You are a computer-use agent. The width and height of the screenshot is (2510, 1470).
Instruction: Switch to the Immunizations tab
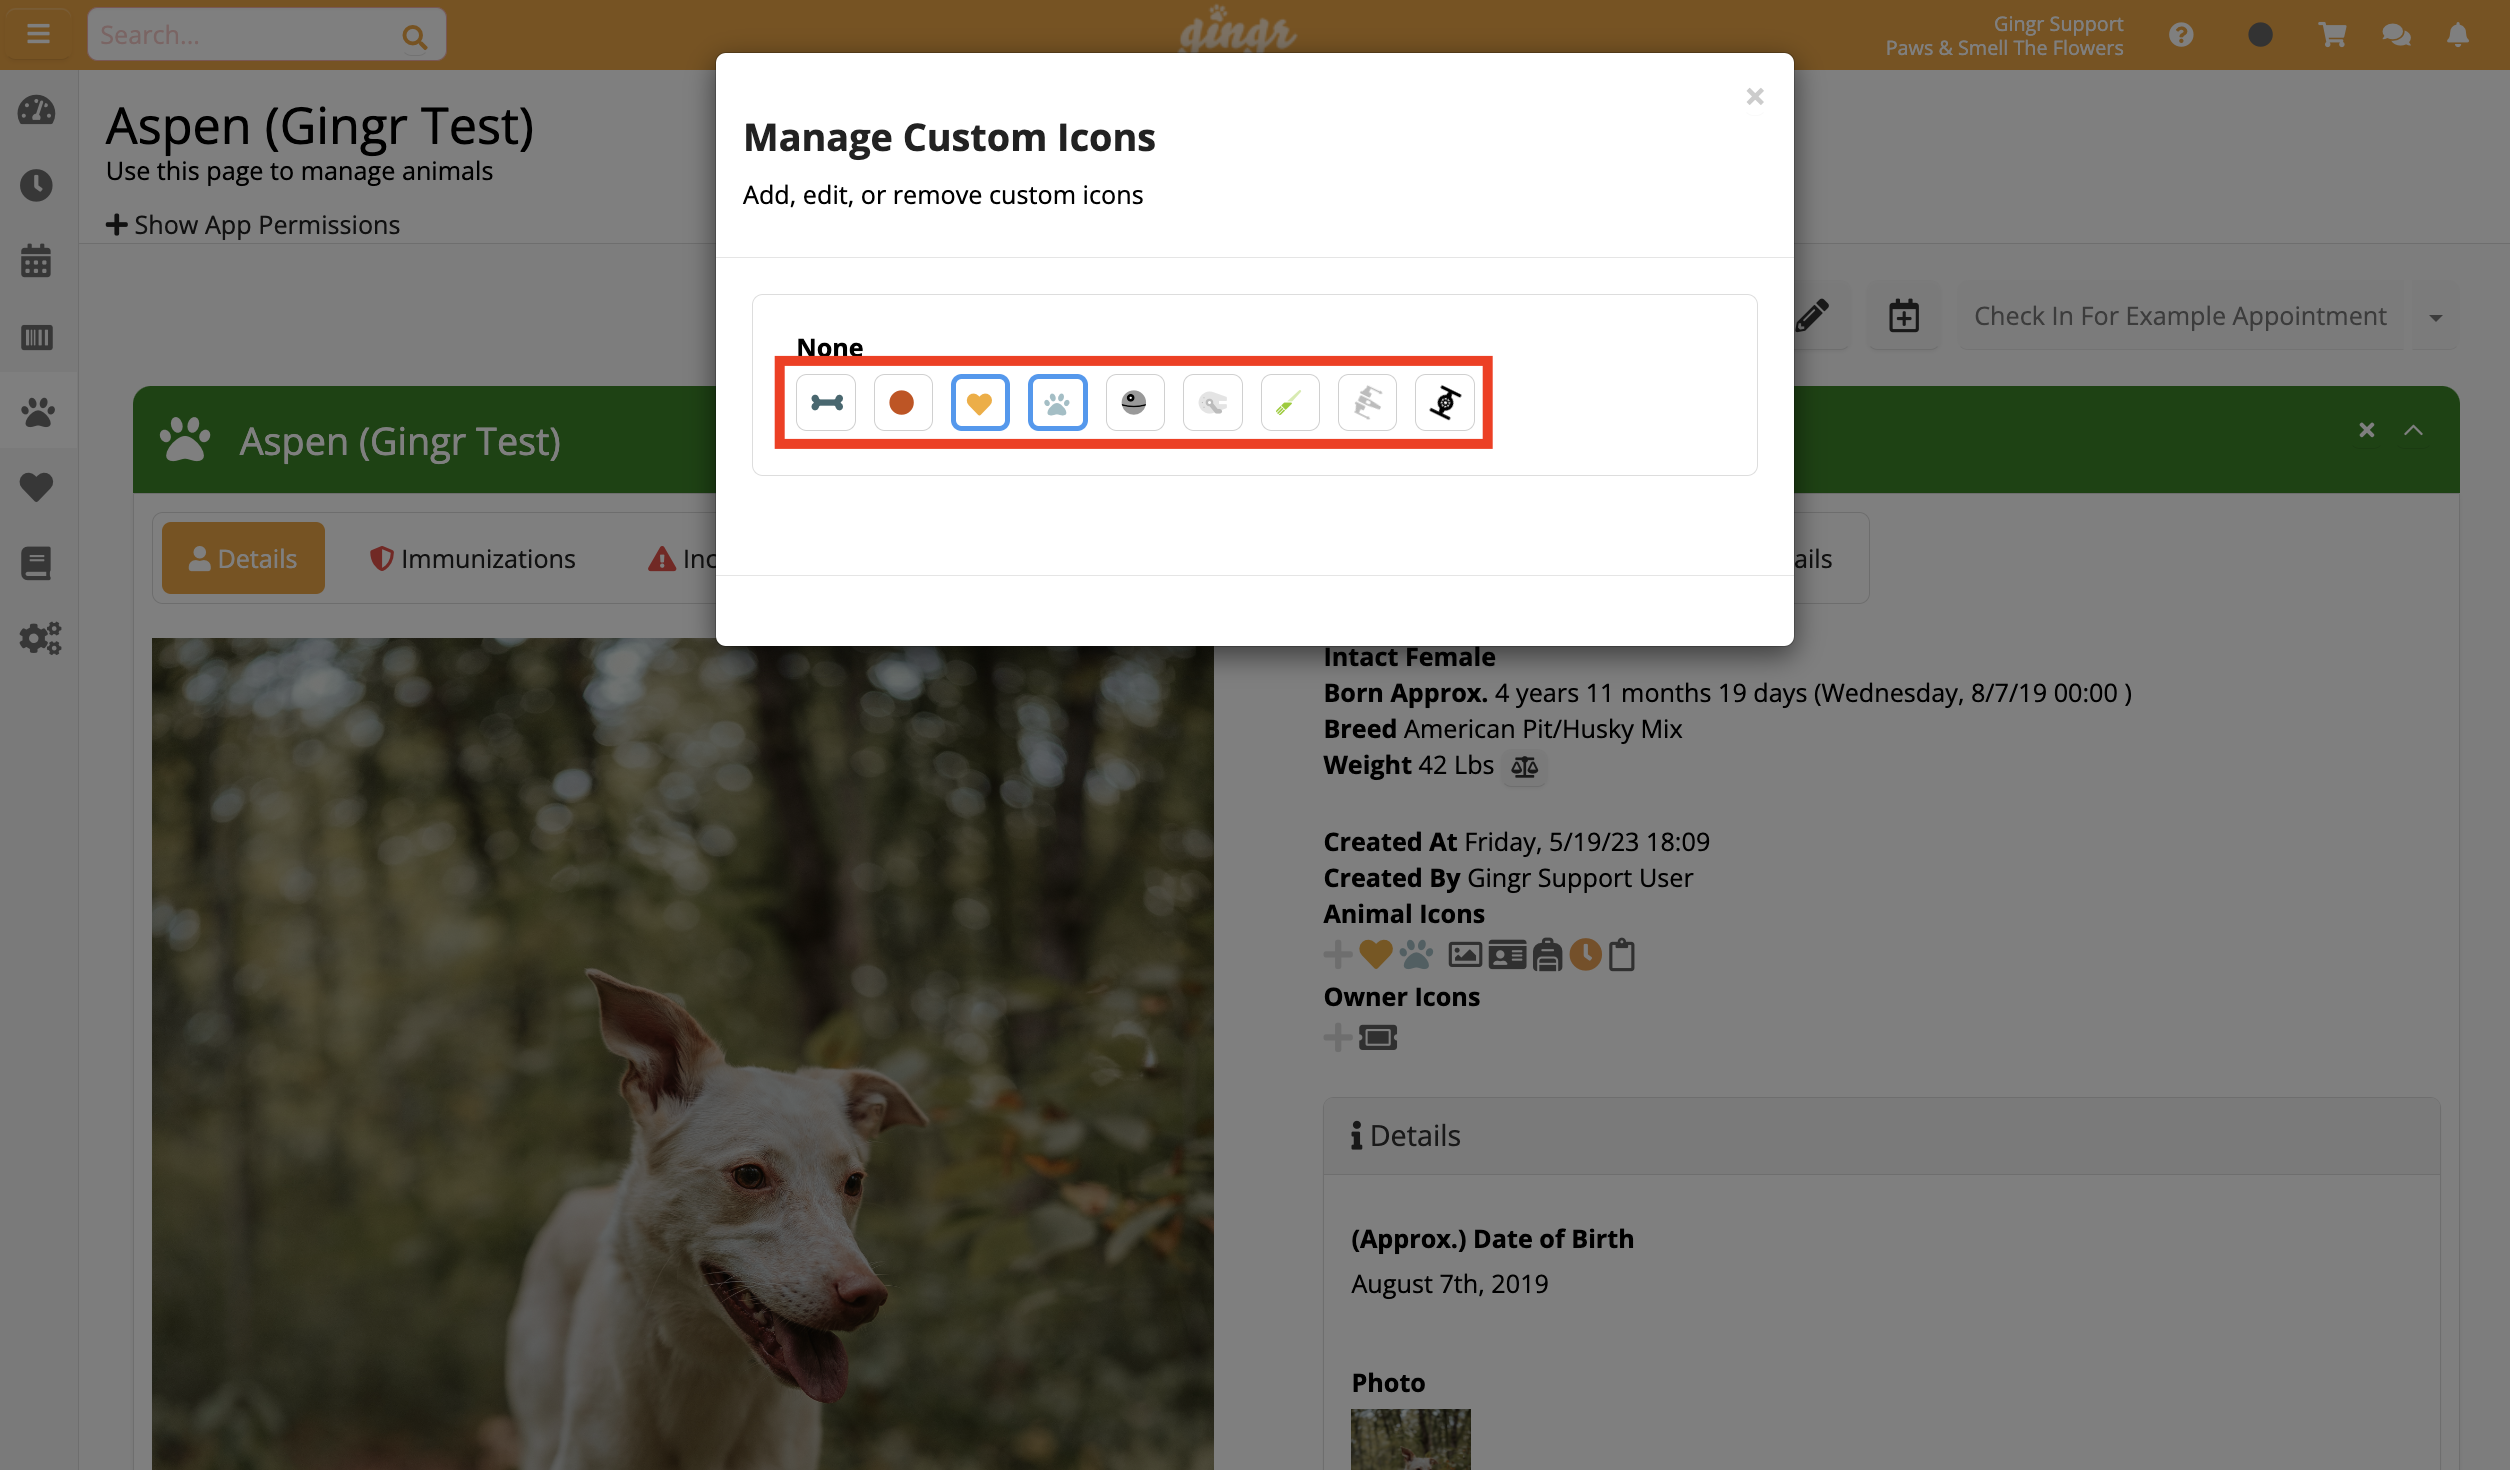pyautogui.click(x=472, y=557)
